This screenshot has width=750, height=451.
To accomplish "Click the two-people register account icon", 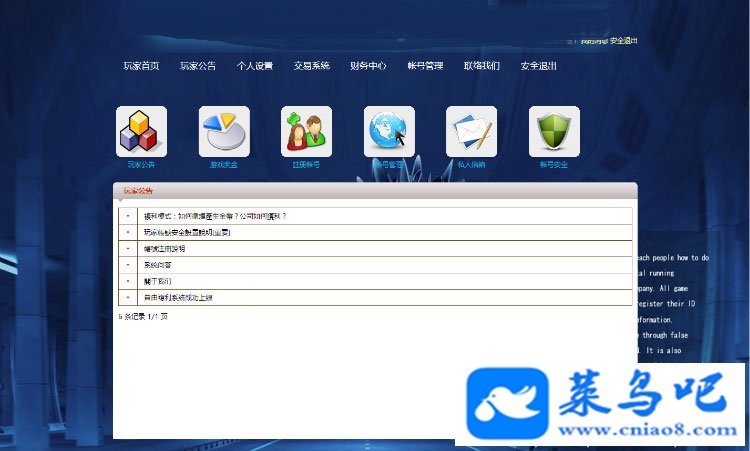I will pyautogui.click(x=307, y=132).
